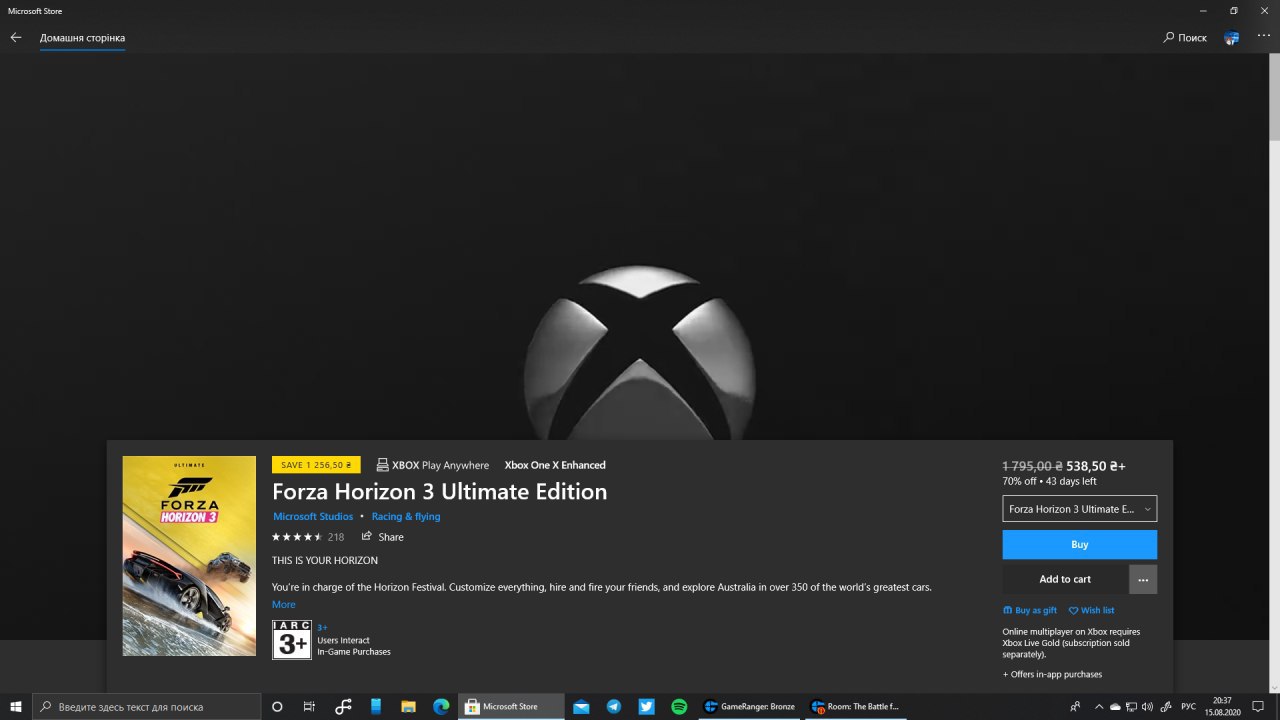The width and height of the screenshot is (1280, 720).
Task: Launch Microsoft Edge from taskbar
Action: click(x=441, y=706)
